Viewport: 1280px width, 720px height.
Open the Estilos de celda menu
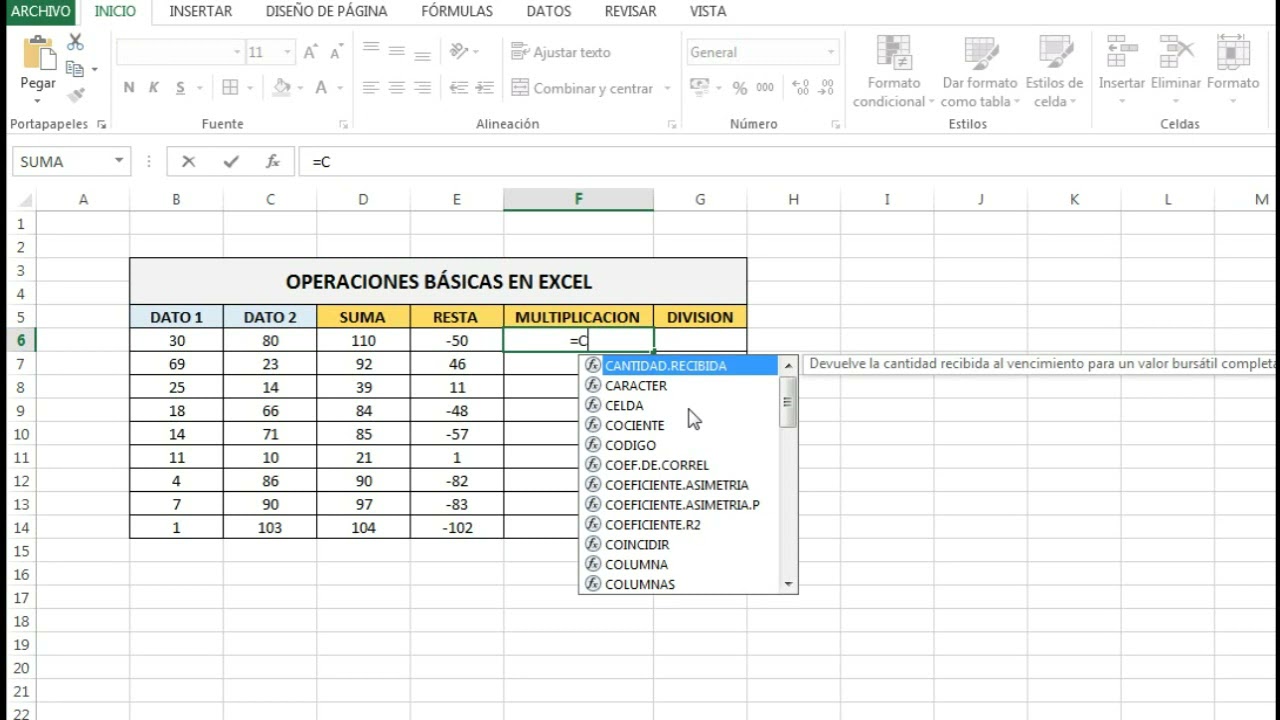tap(1054, 72)
